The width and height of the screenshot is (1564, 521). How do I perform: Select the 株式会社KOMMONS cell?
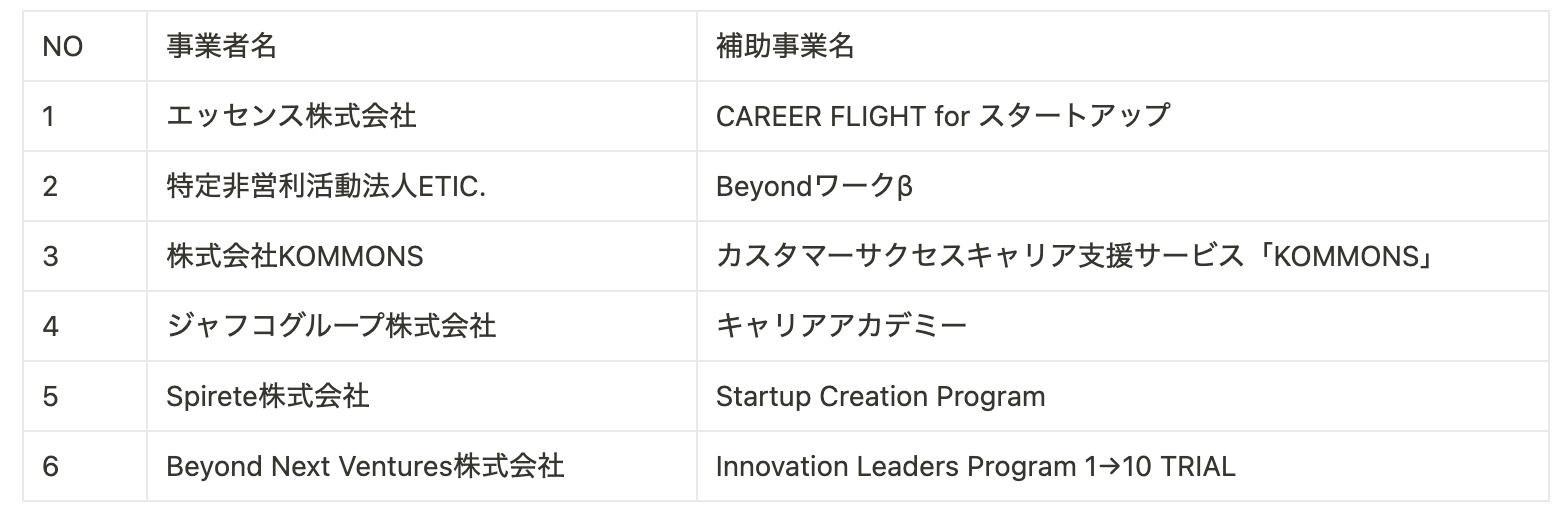[295, 256]
